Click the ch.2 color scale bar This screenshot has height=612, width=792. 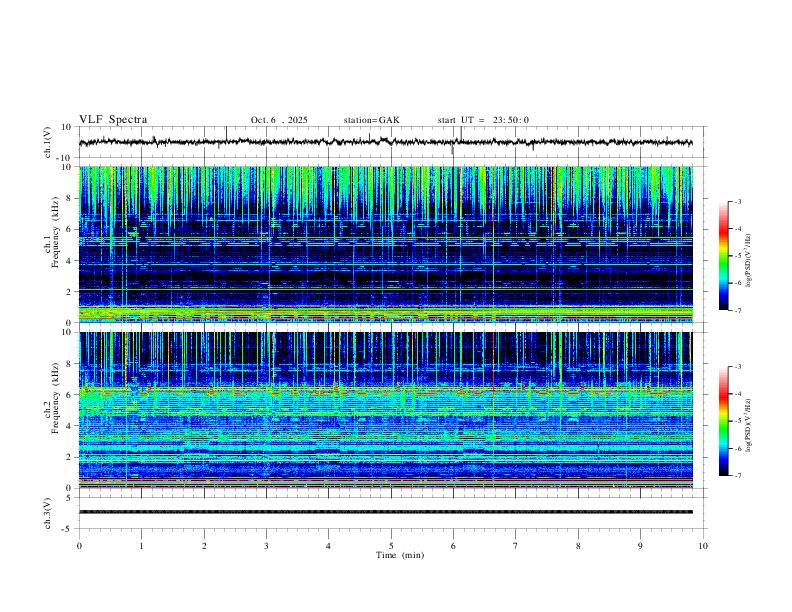tap(724, 421)
